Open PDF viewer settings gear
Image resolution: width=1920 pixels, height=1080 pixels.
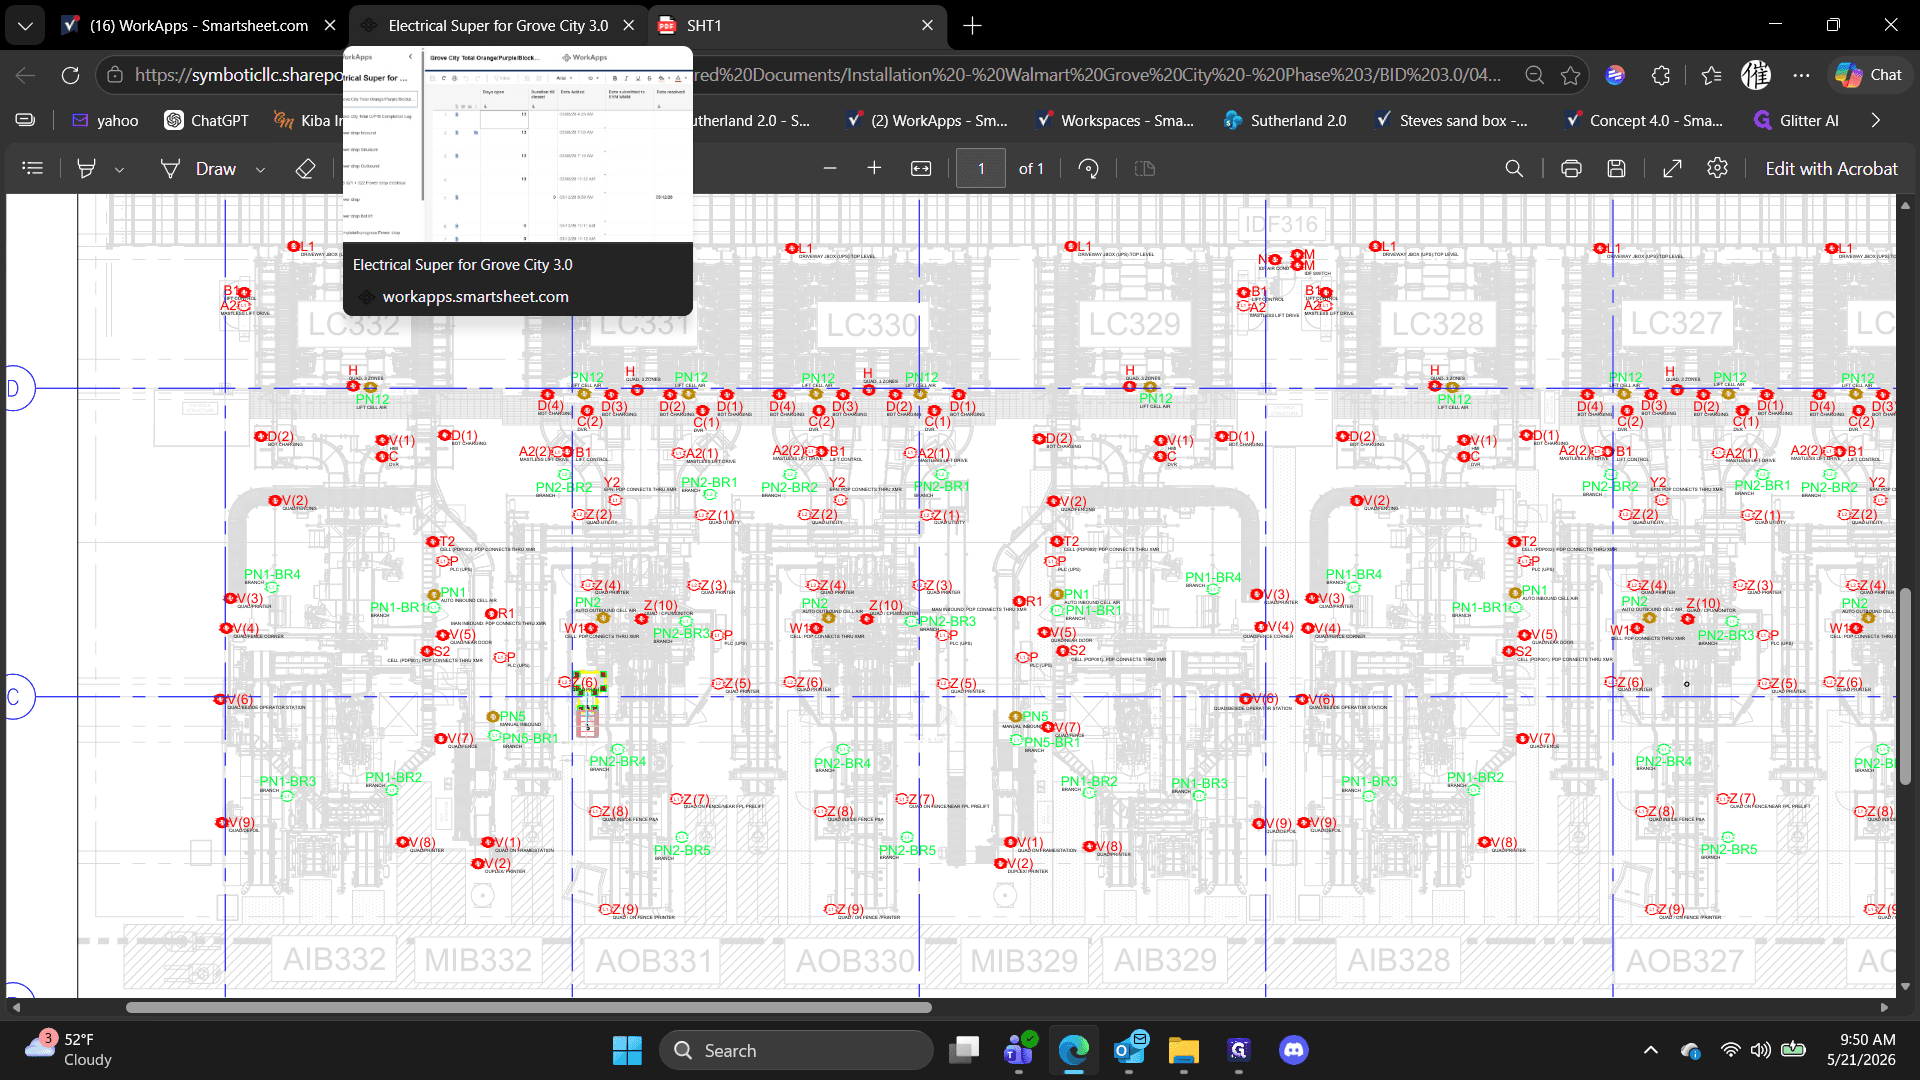pyautogui.click(x=1717, y=169)
